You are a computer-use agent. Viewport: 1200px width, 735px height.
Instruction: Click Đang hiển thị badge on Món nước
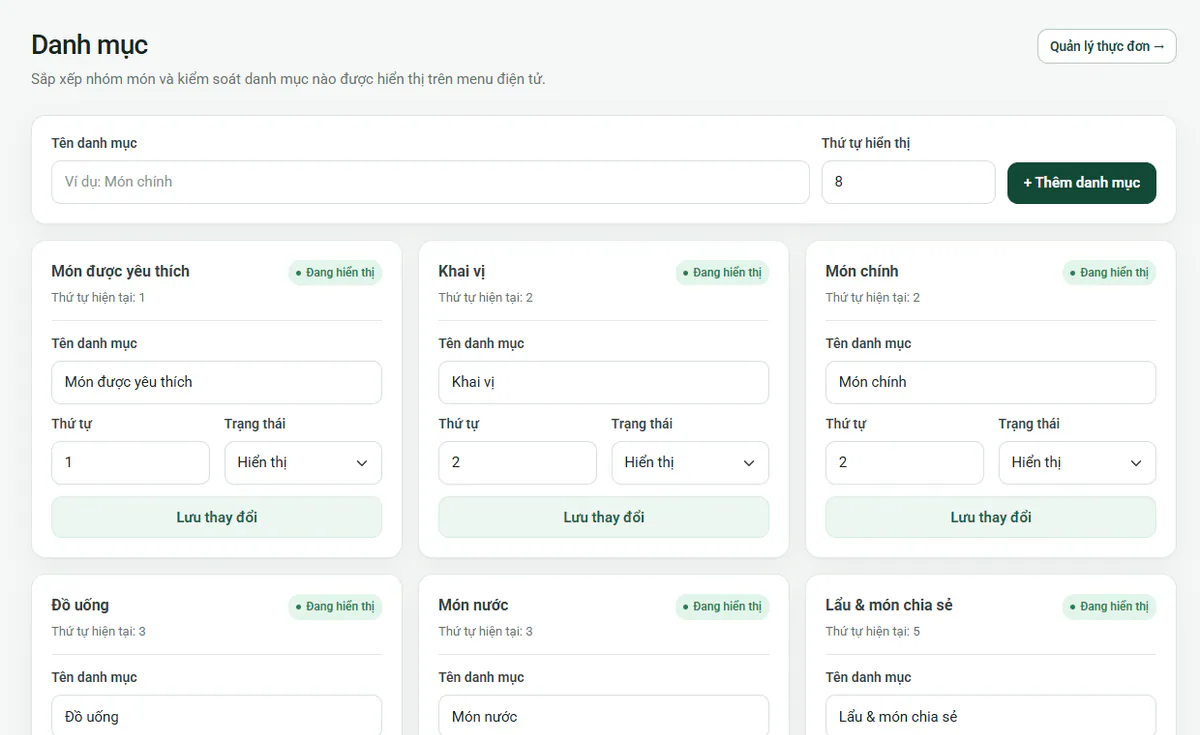click(x=722, y=606)
